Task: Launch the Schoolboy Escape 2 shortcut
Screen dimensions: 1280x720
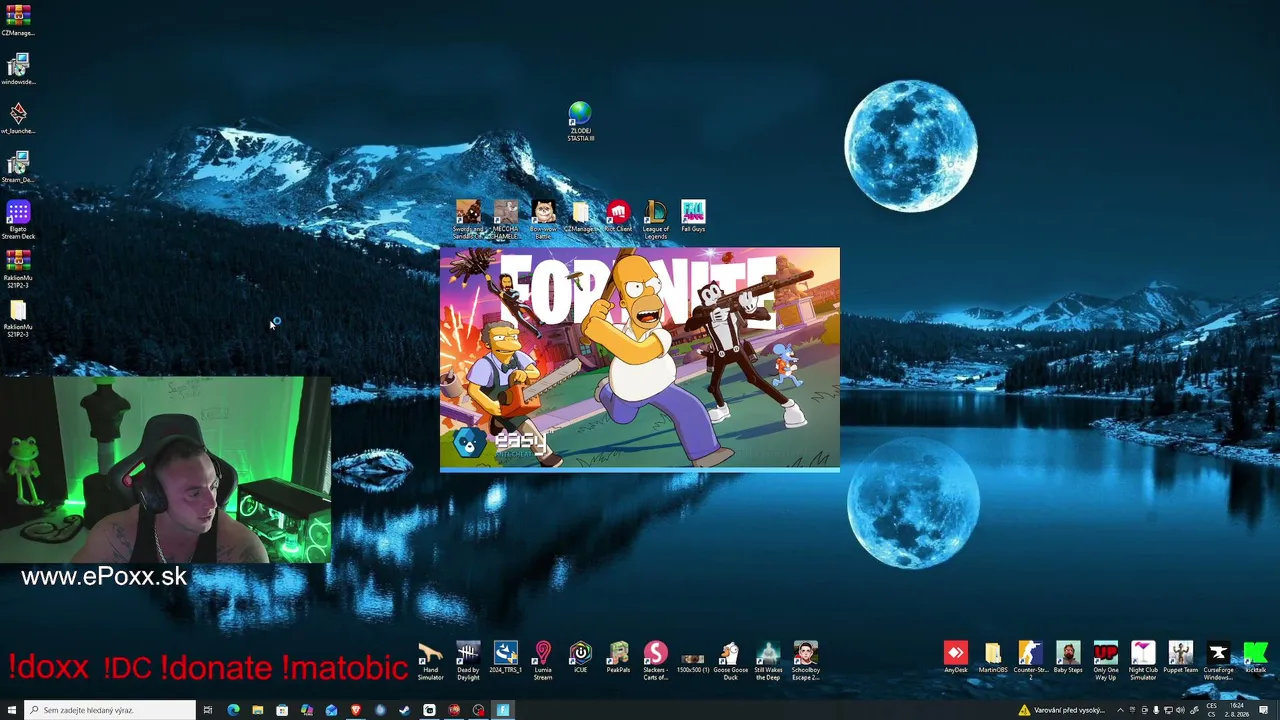Action: pos(805,661)
